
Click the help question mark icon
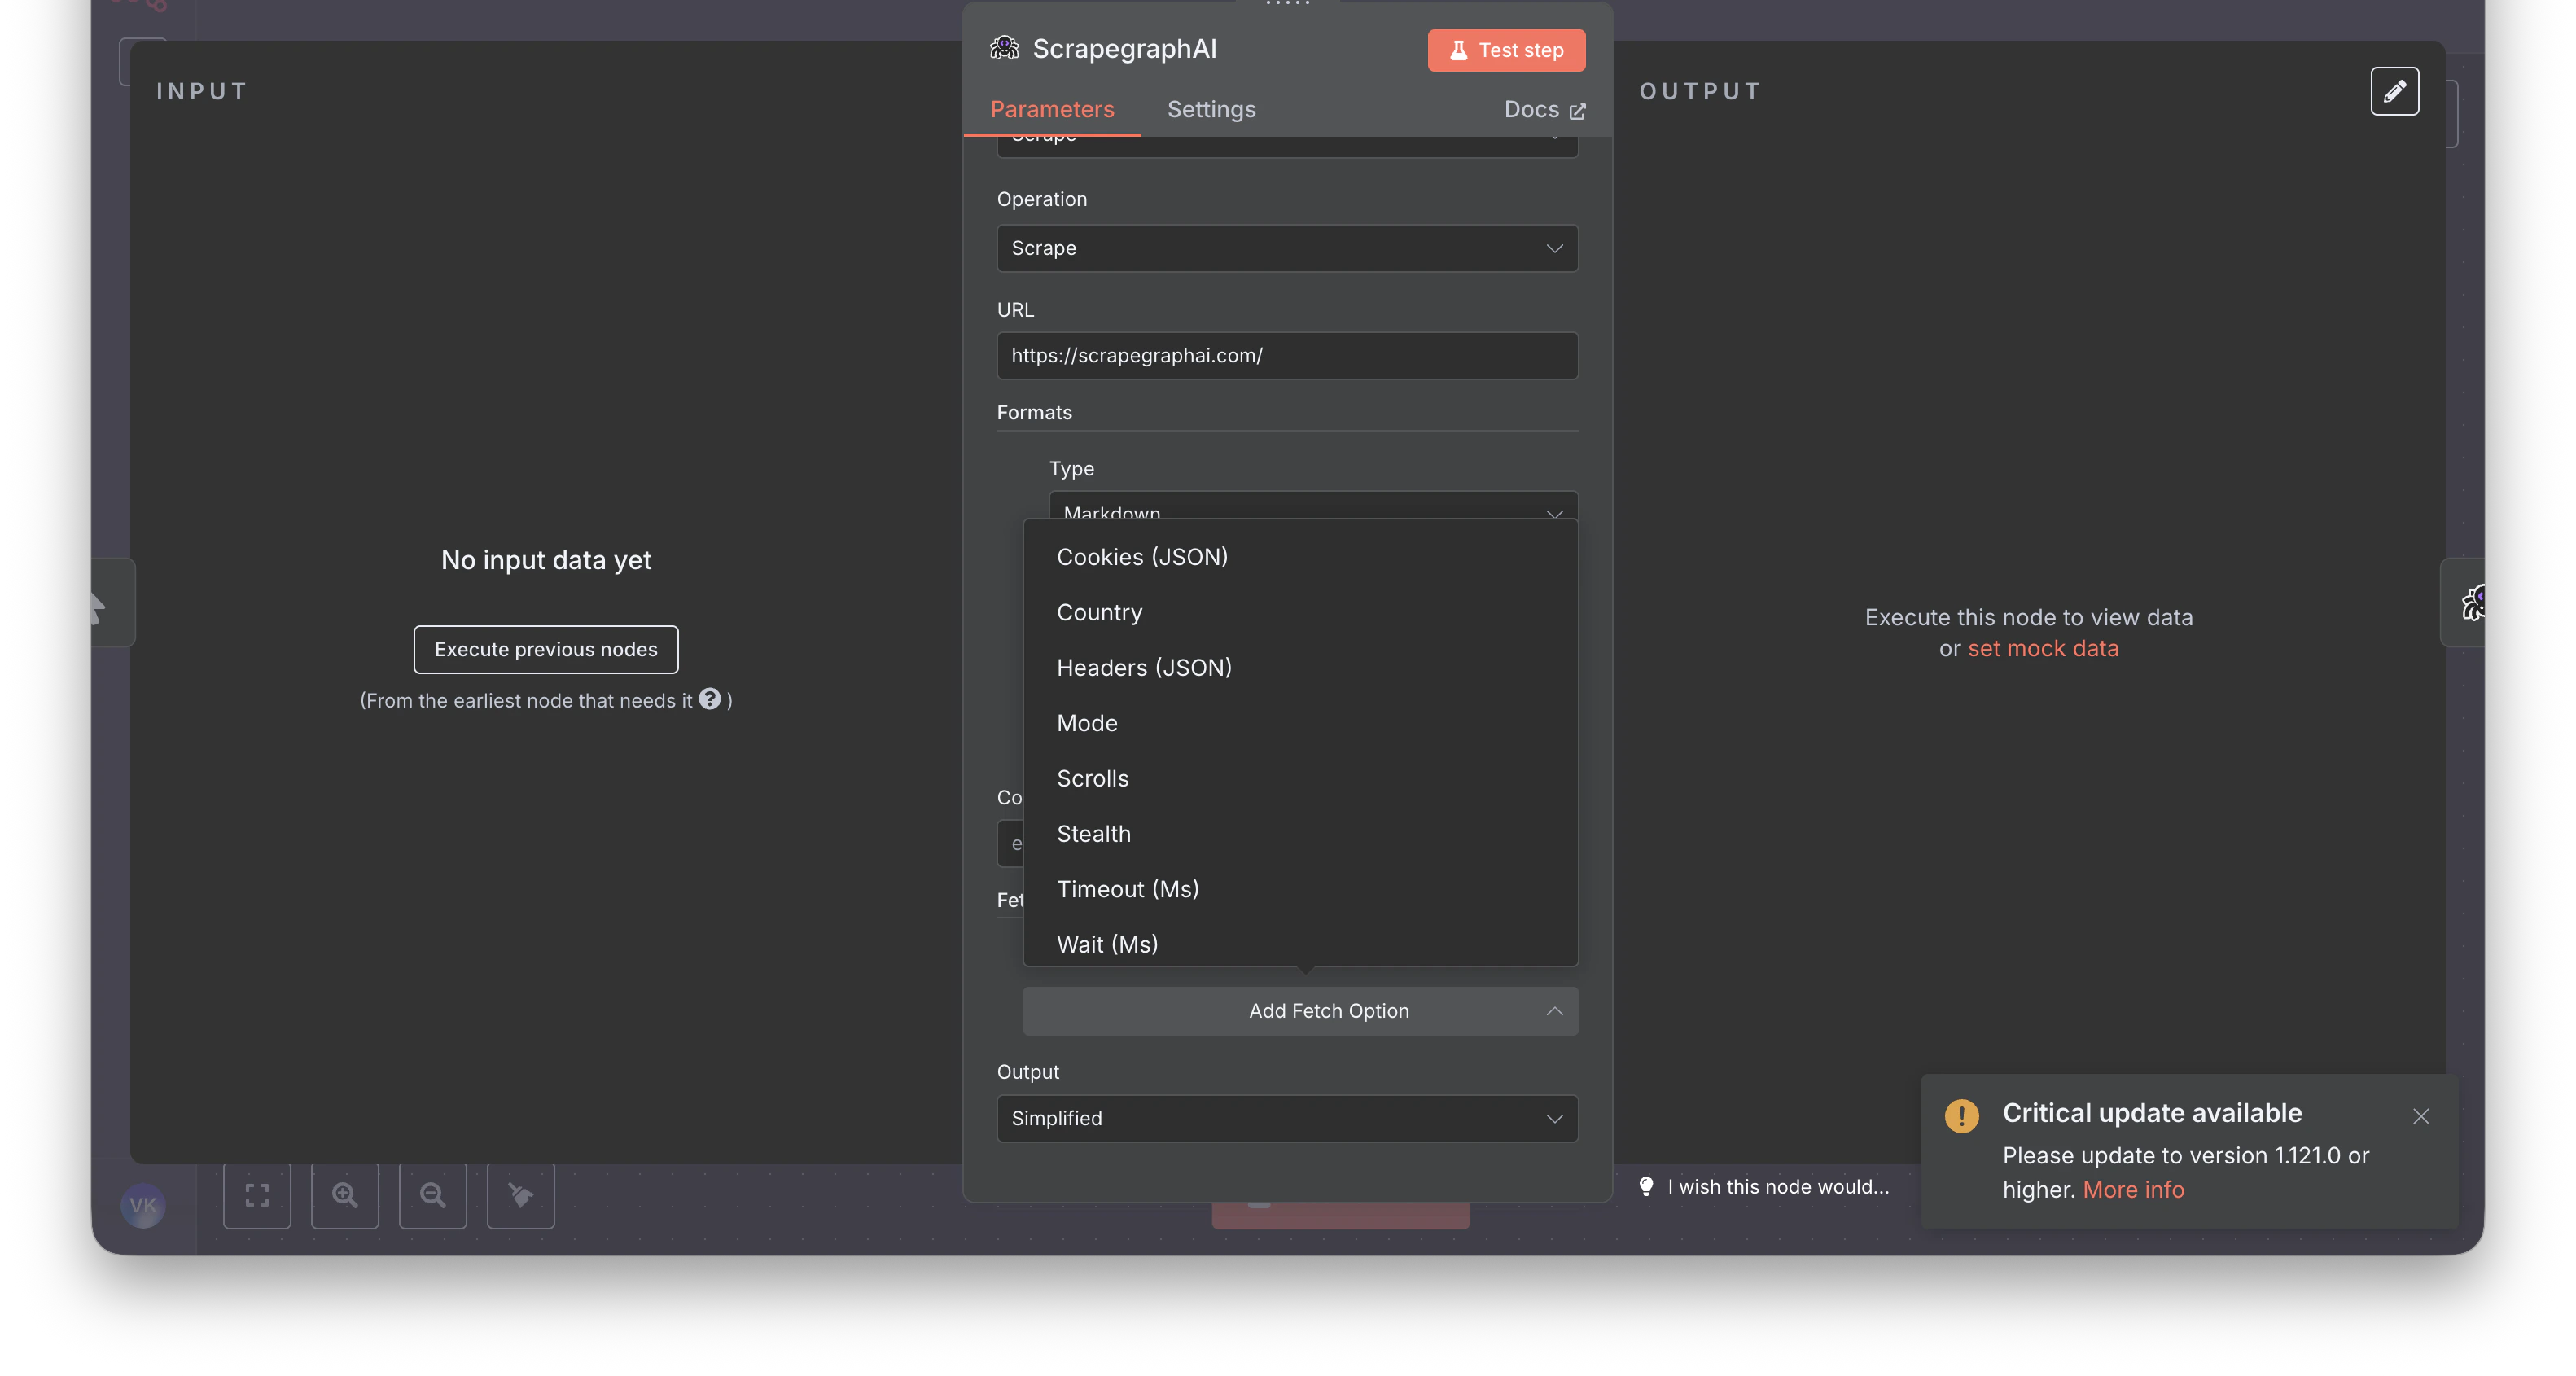[x=710, y=699]
